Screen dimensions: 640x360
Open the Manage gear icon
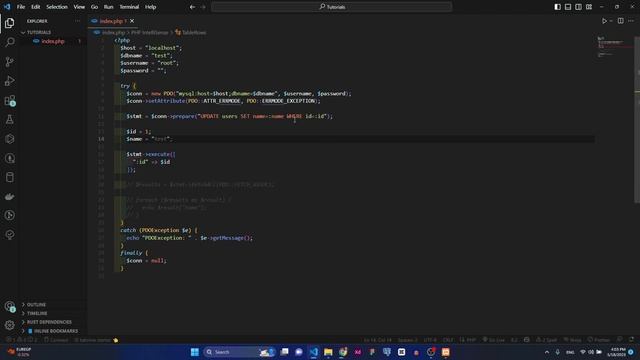(10, 325)
